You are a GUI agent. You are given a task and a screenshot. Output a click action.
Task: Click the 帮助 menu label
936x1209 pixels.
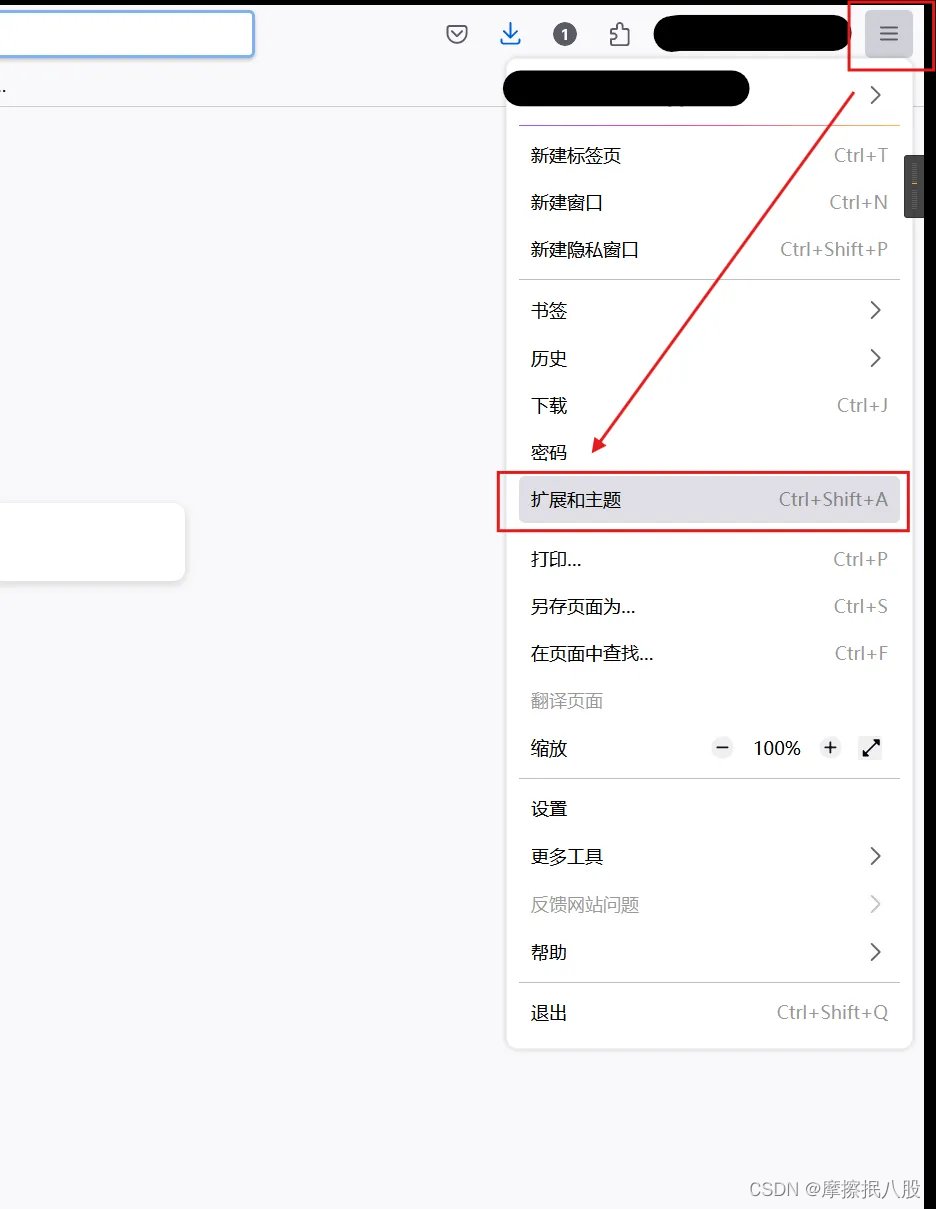549,953
